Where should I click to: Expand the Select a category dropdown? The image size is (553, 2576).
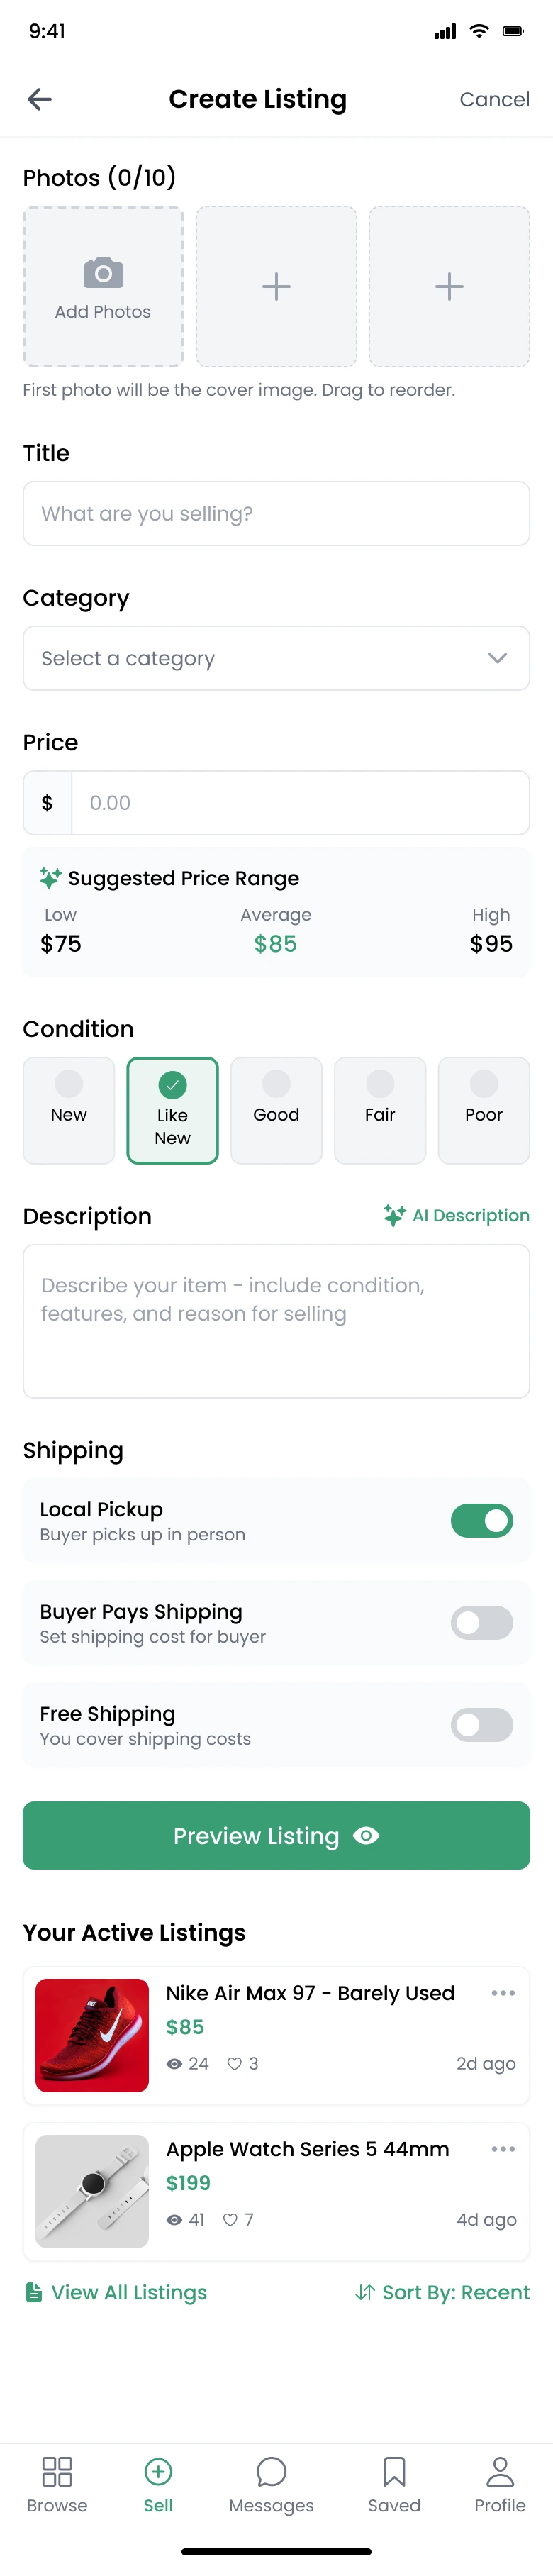click(276, 658)
